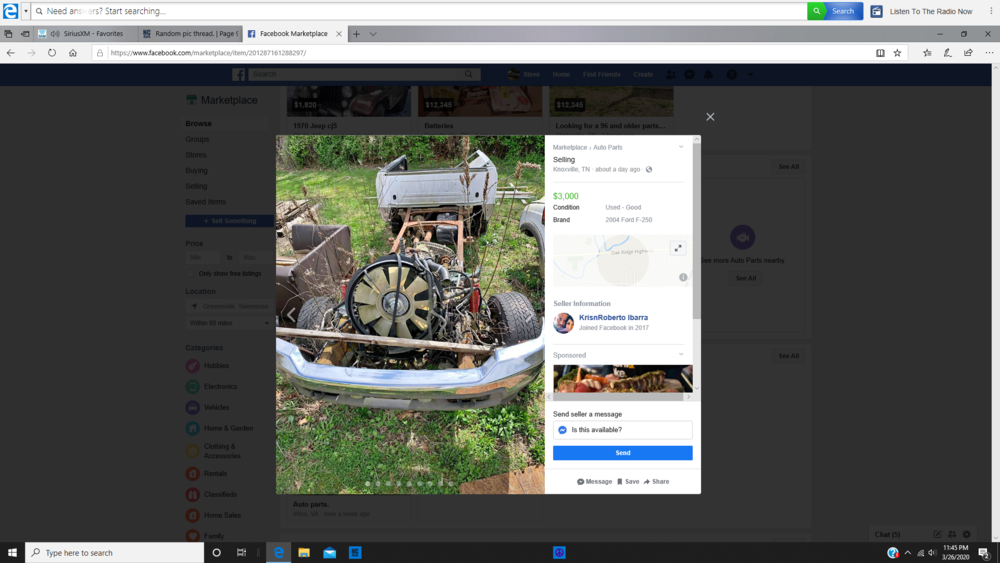Expand the map to full view

click(x=677, y=248)
